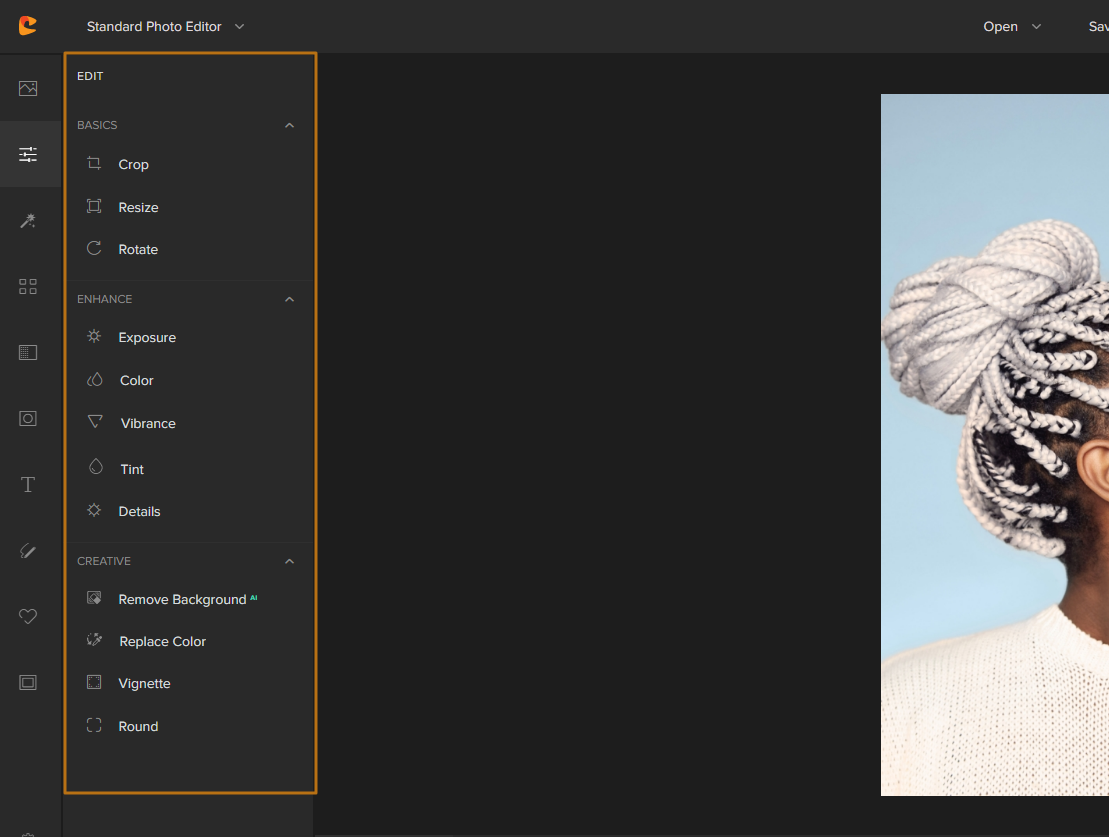Click the heart favorites sidebar icon

pos(28,617)
